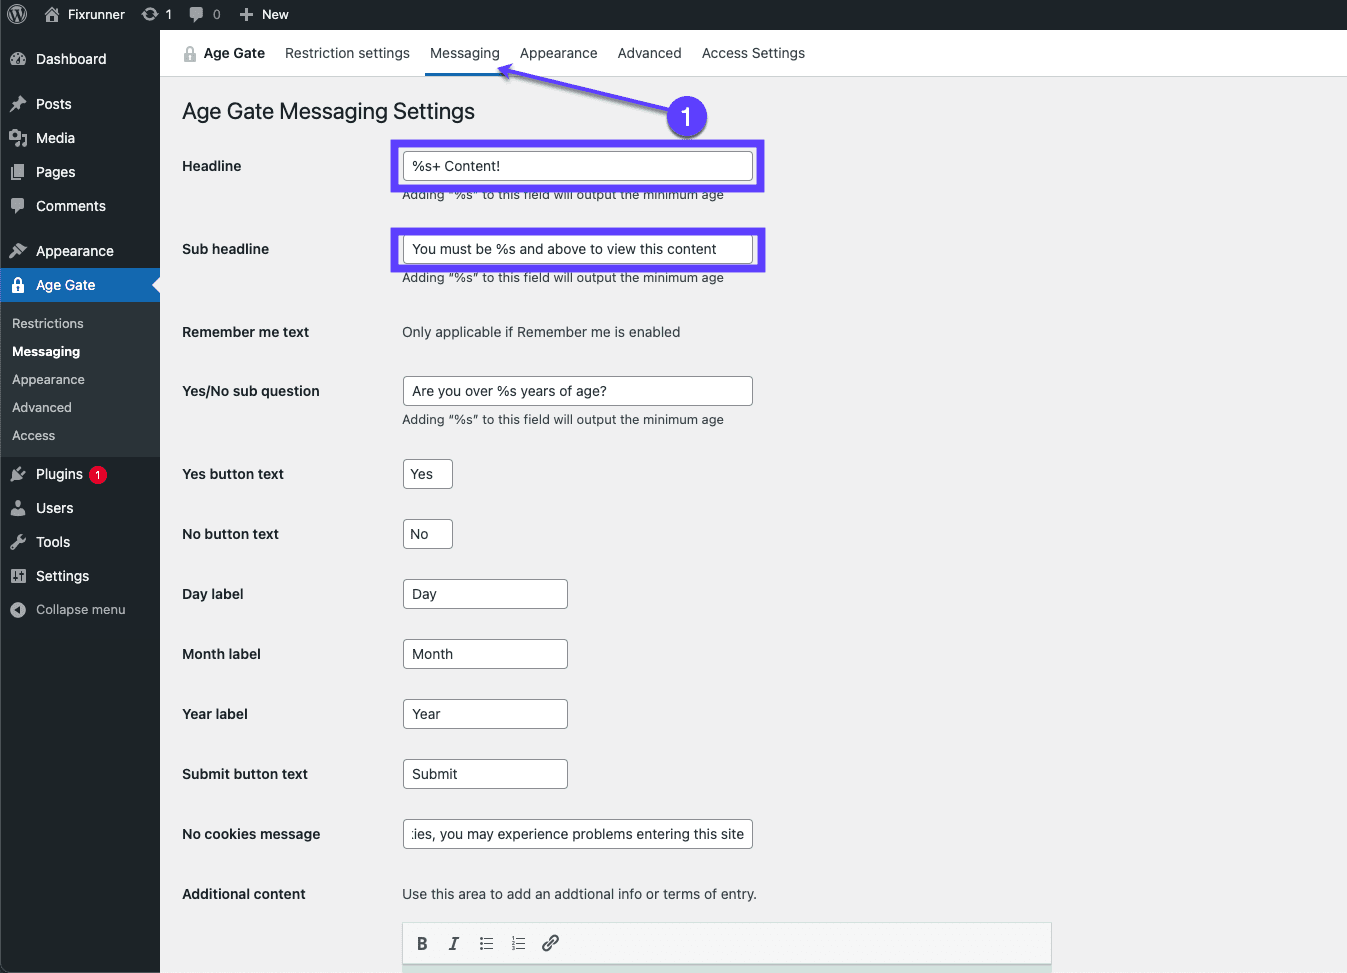The image size is (1347, 973).
Task: Click Fixrunner site name link
Action: click(96, 14)
